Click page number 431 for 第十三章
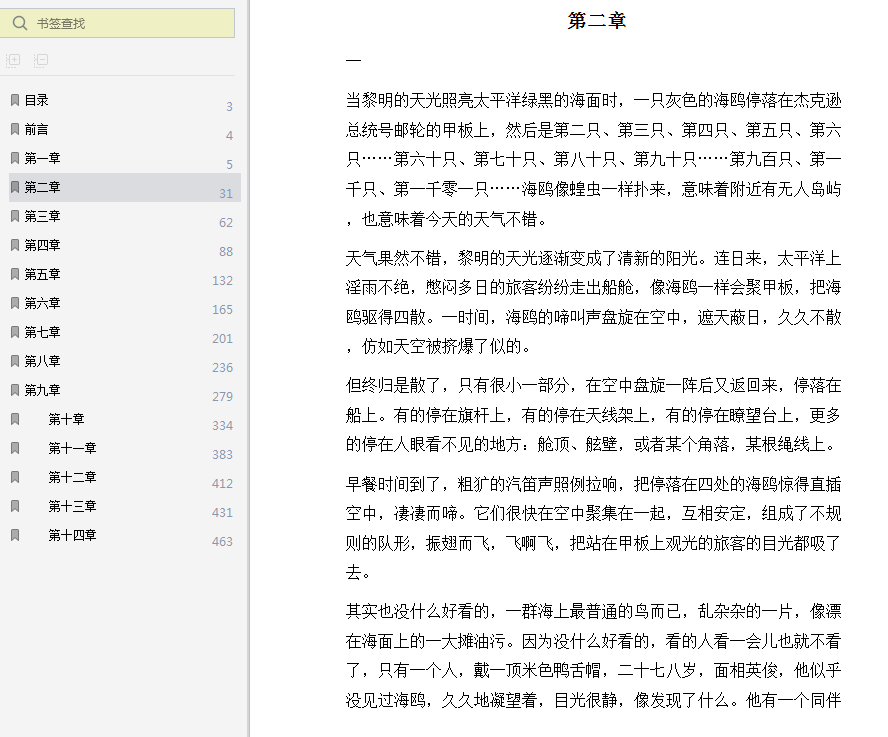The image size is (888, 737). pos(223,513)
